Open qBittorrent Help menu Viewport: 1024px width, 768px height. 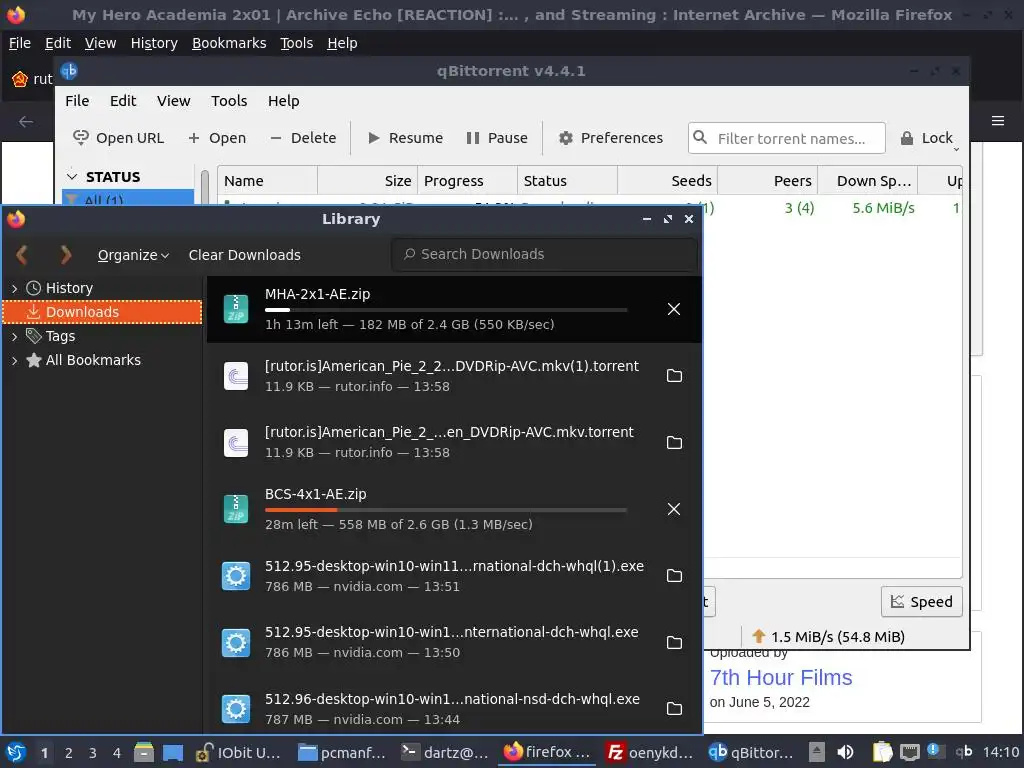(x=283, y=101)
